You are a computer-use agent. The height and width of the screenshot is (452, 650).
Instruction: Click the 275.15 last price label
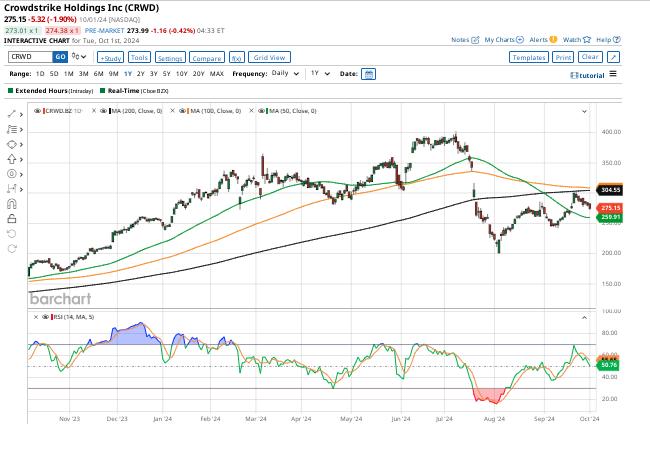pos(609,208)
